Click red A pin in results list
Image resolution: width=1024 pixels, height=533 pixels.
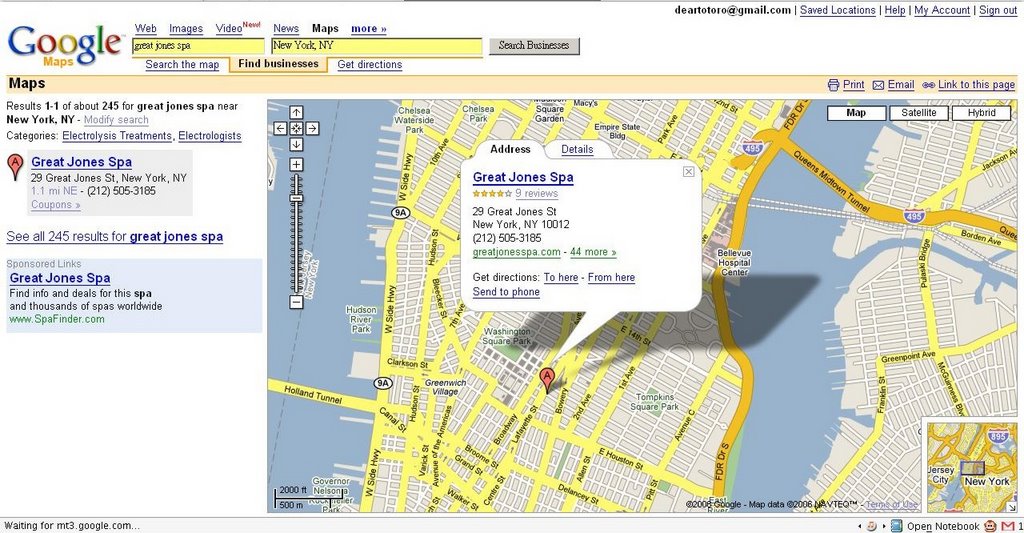click(x=15, y=167)
